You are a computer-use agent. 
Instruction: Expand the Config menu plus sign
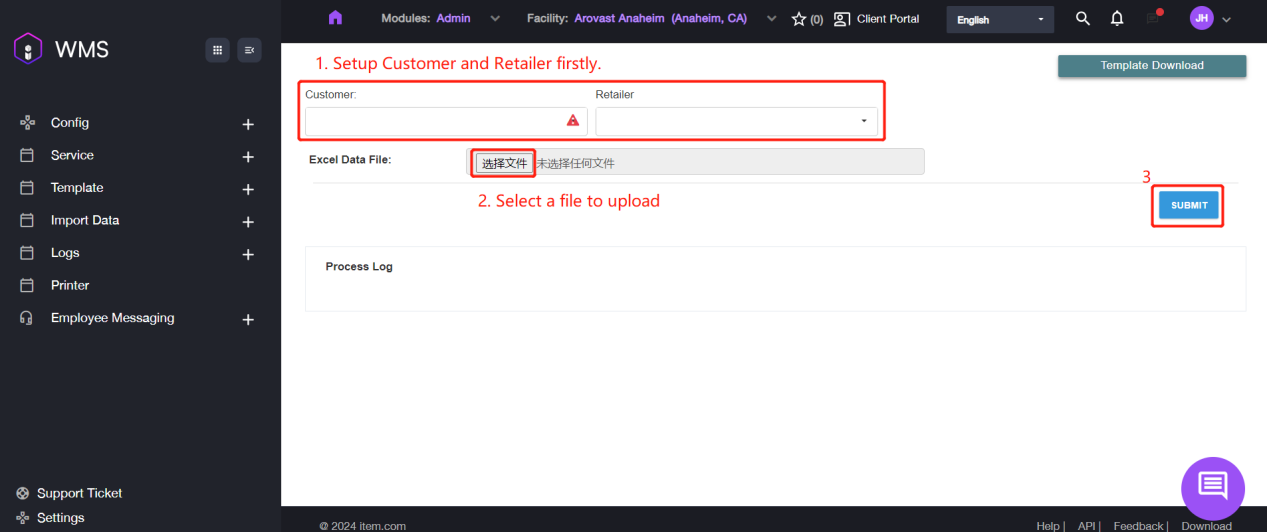(x=248, y=124)
